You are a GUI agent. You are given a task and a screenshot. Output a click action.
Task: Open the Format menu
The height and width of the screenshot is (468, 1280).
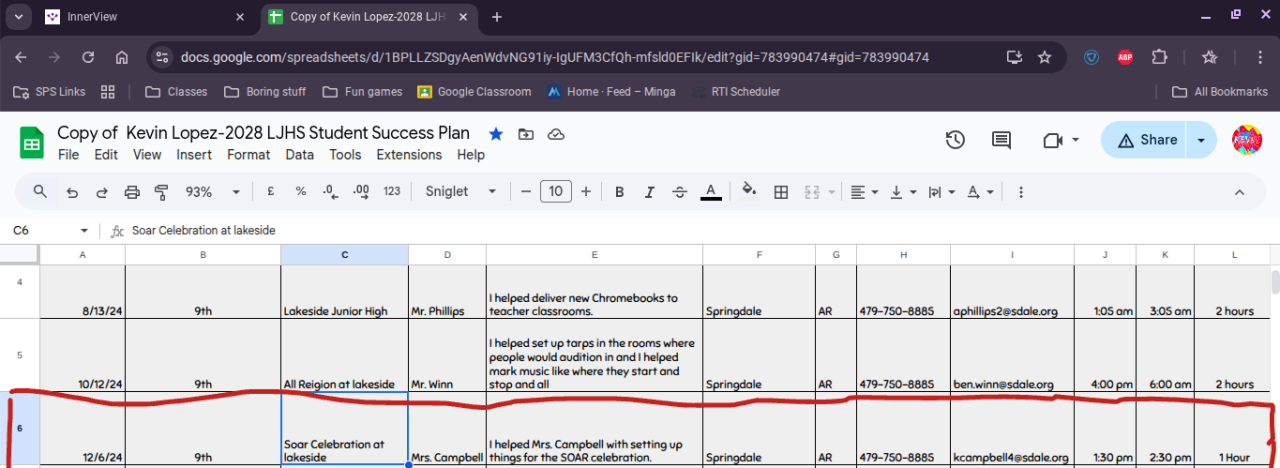[x=248, y=155]
